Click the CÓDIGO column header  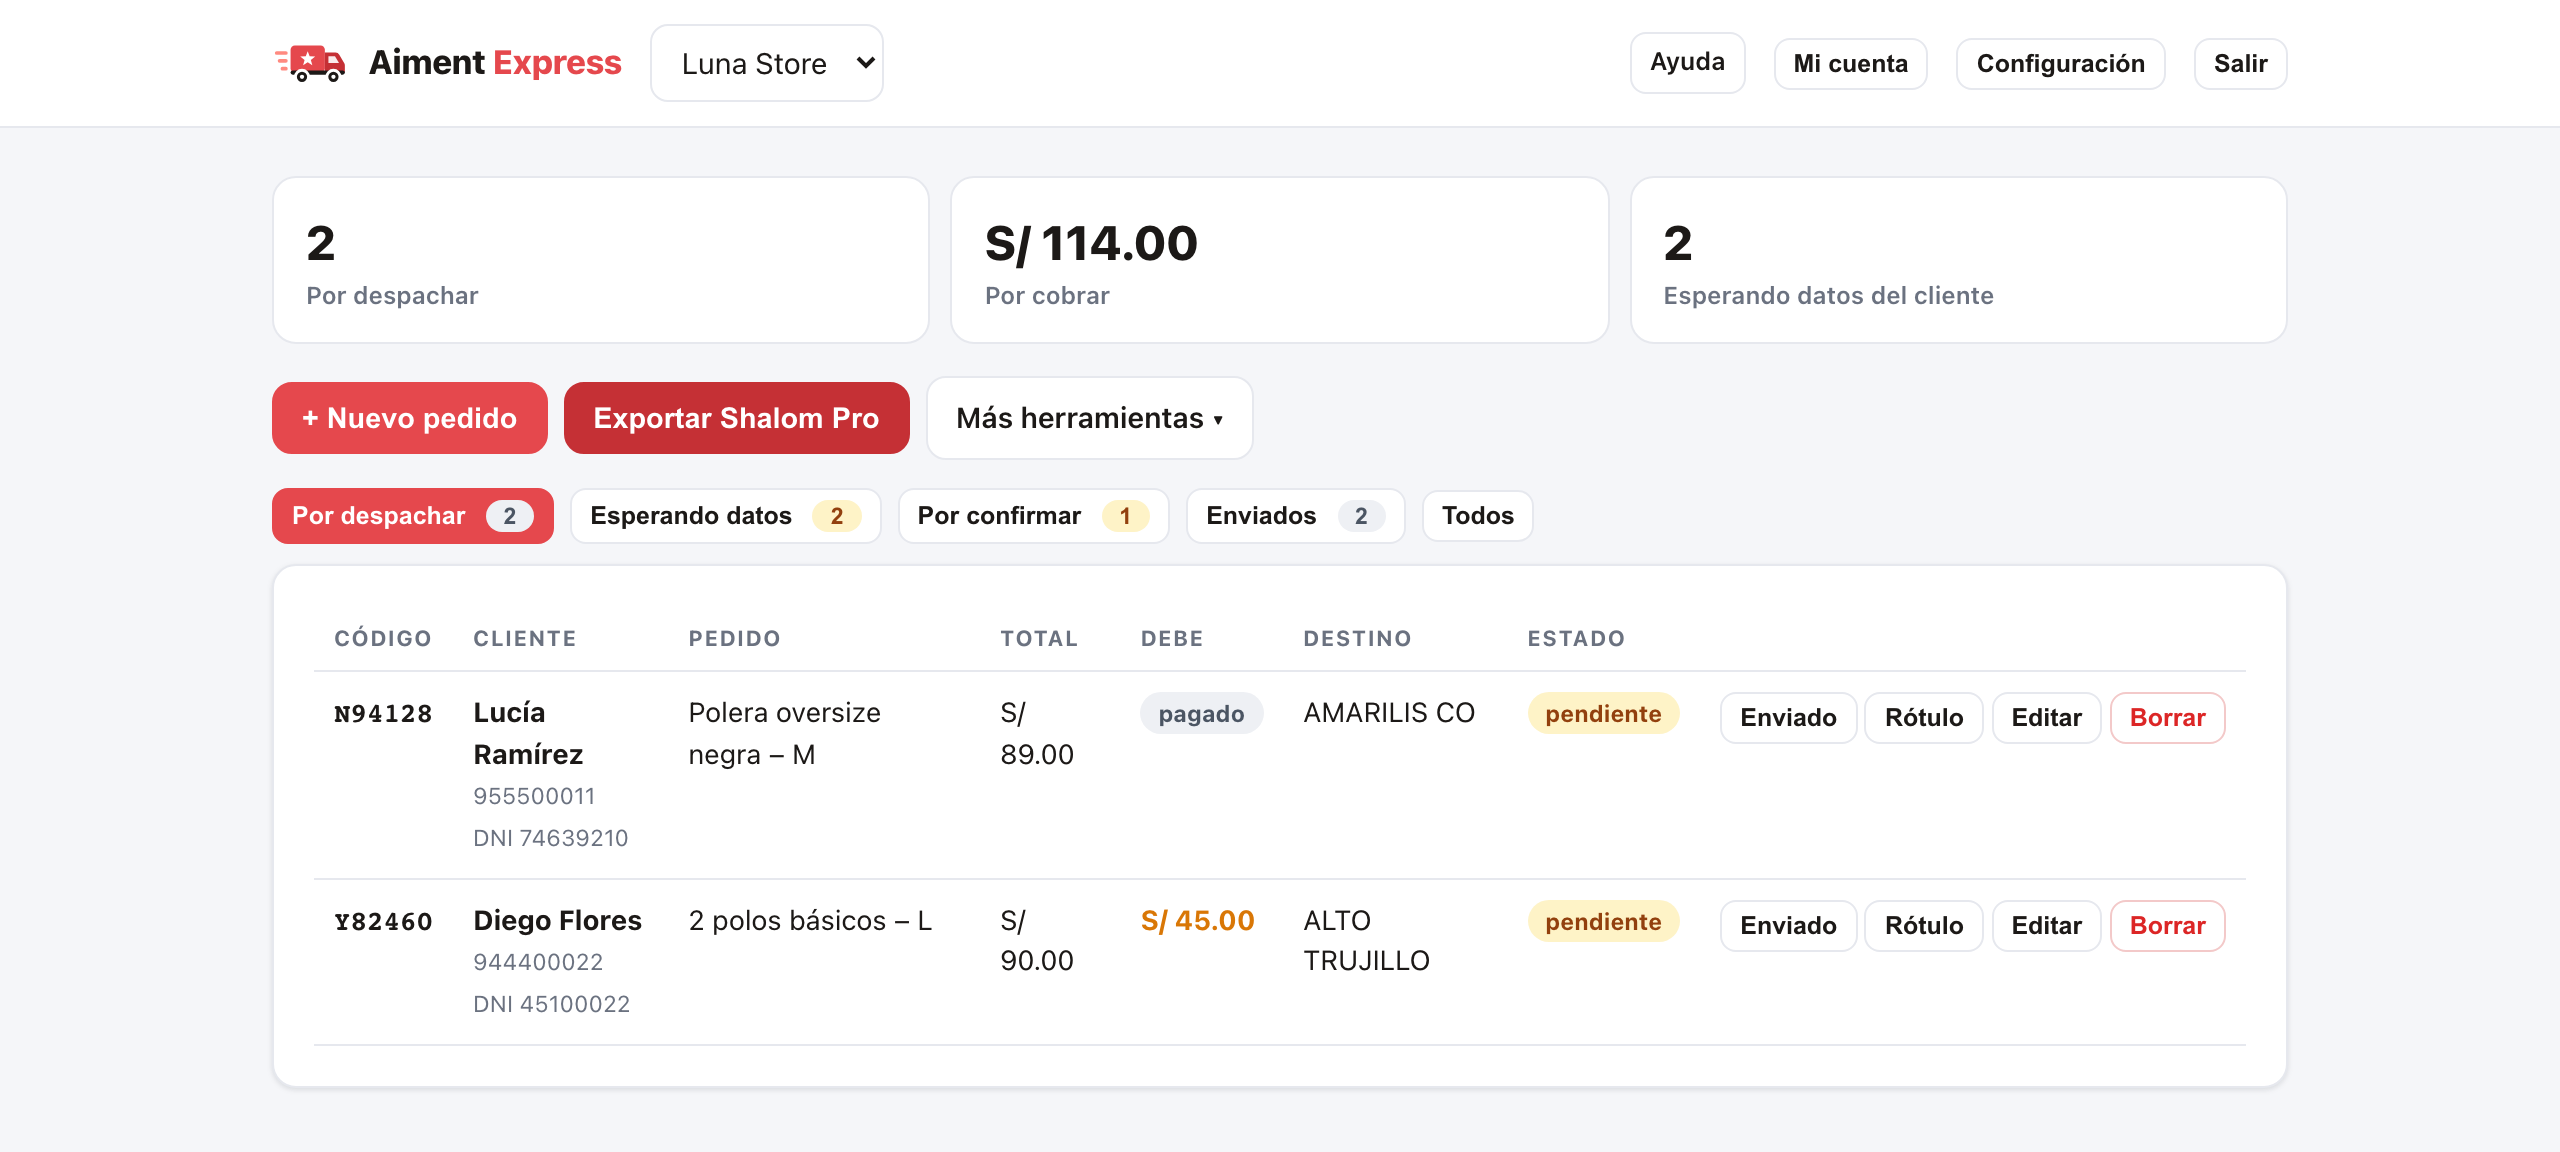[x=383, y=639]
